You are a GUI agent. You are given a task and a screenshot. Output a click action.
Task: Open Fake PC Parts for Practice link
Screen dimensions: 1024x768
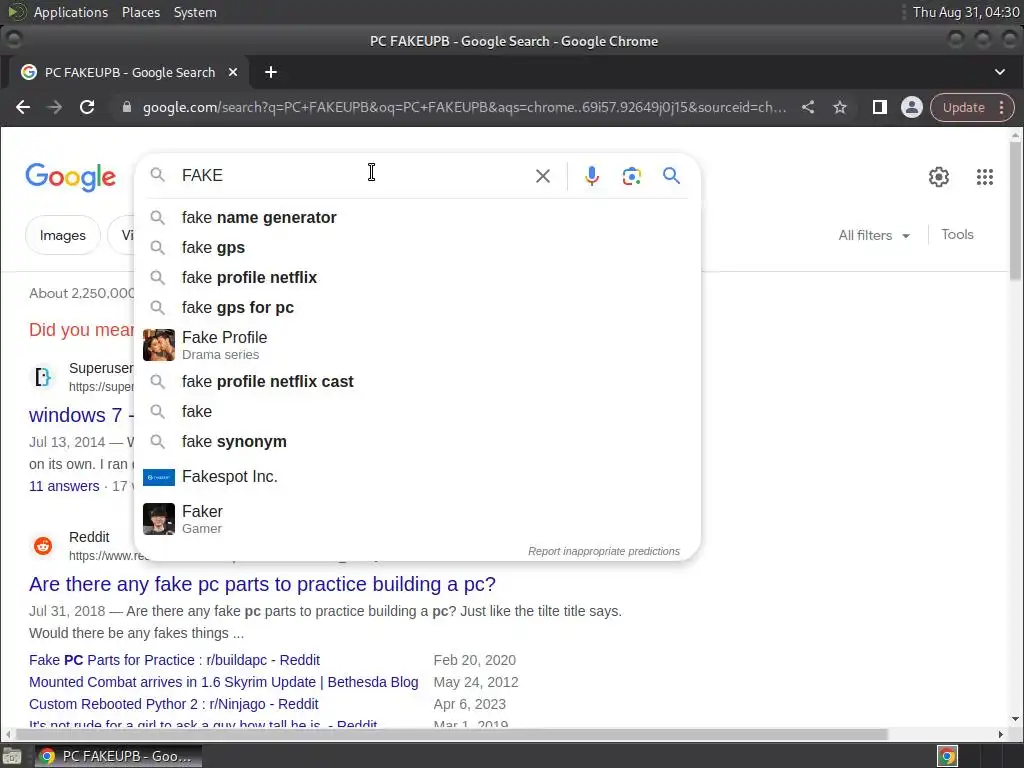(174, 660)
